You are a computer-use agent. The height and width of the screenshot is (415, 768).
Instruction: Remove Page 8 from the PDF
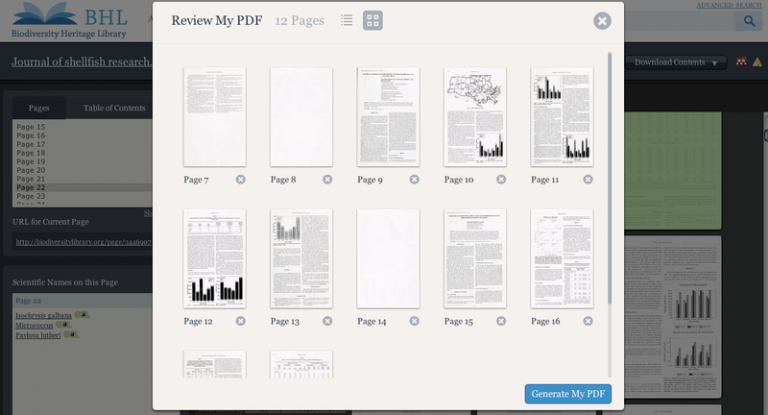click(x=327, y=180)
